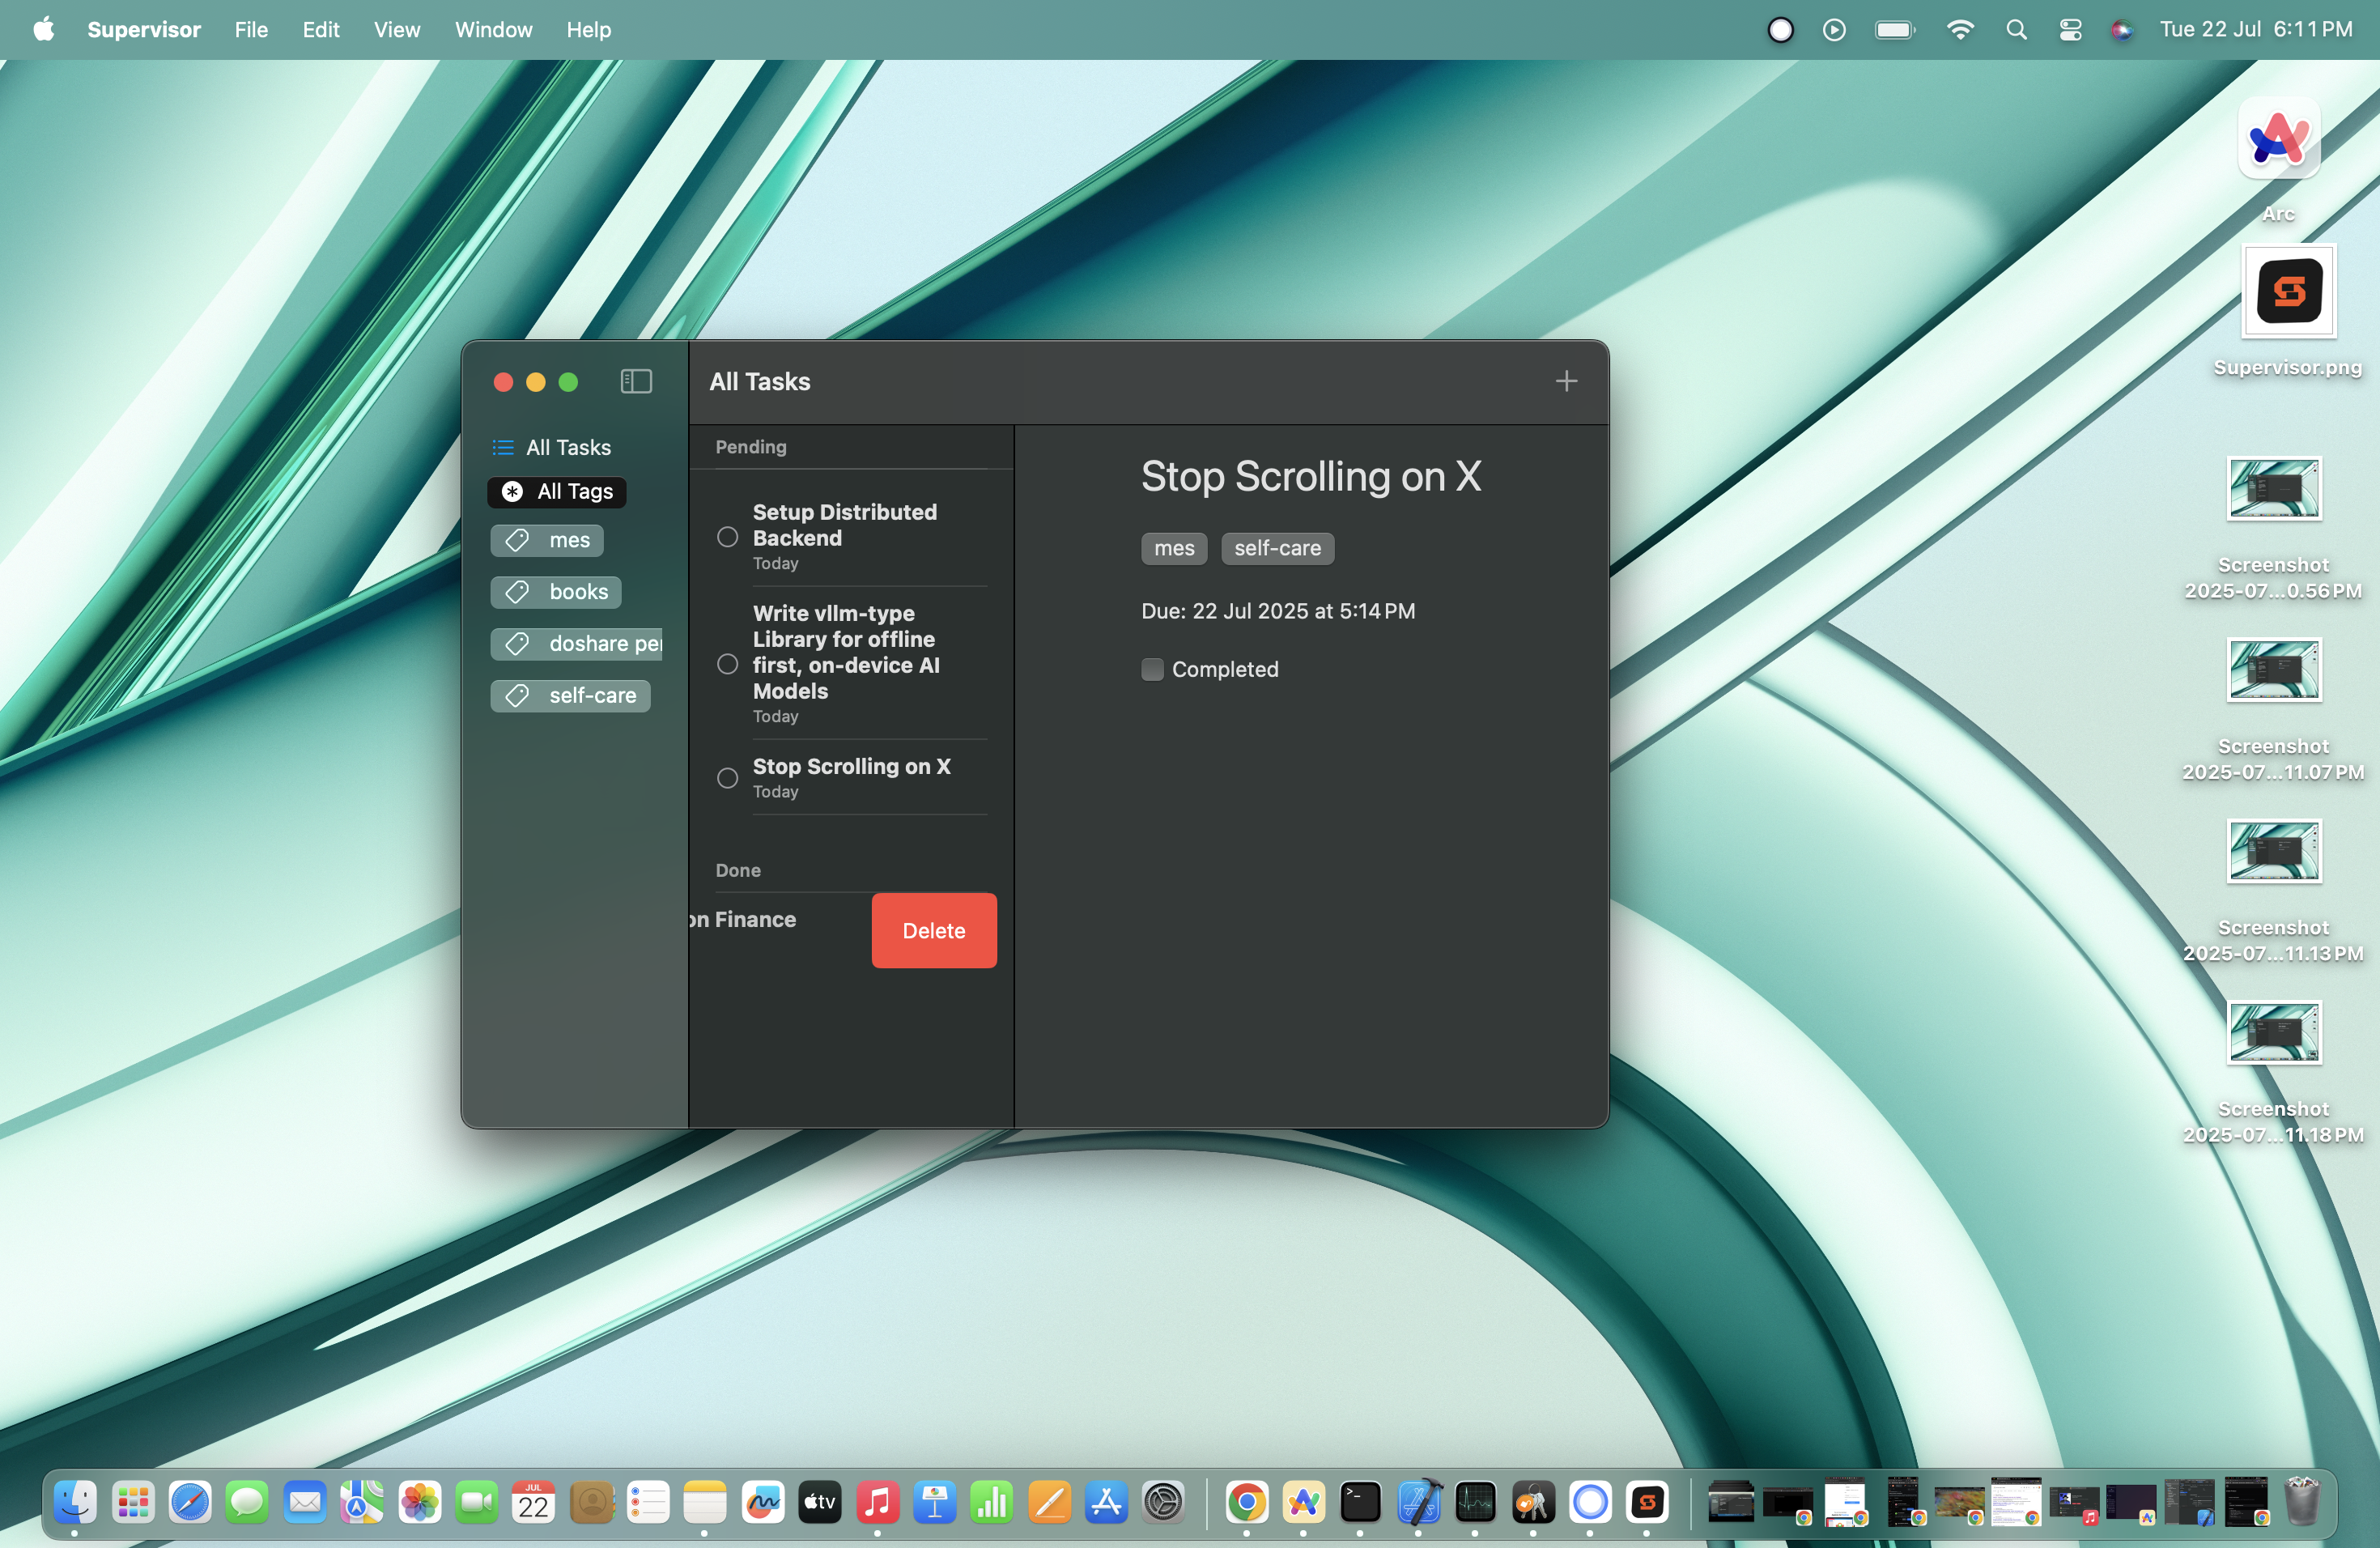Select desktop screenshot ending 0.56 PM
Screen dimensions: 2380x1548
[x=2273, y=489]
